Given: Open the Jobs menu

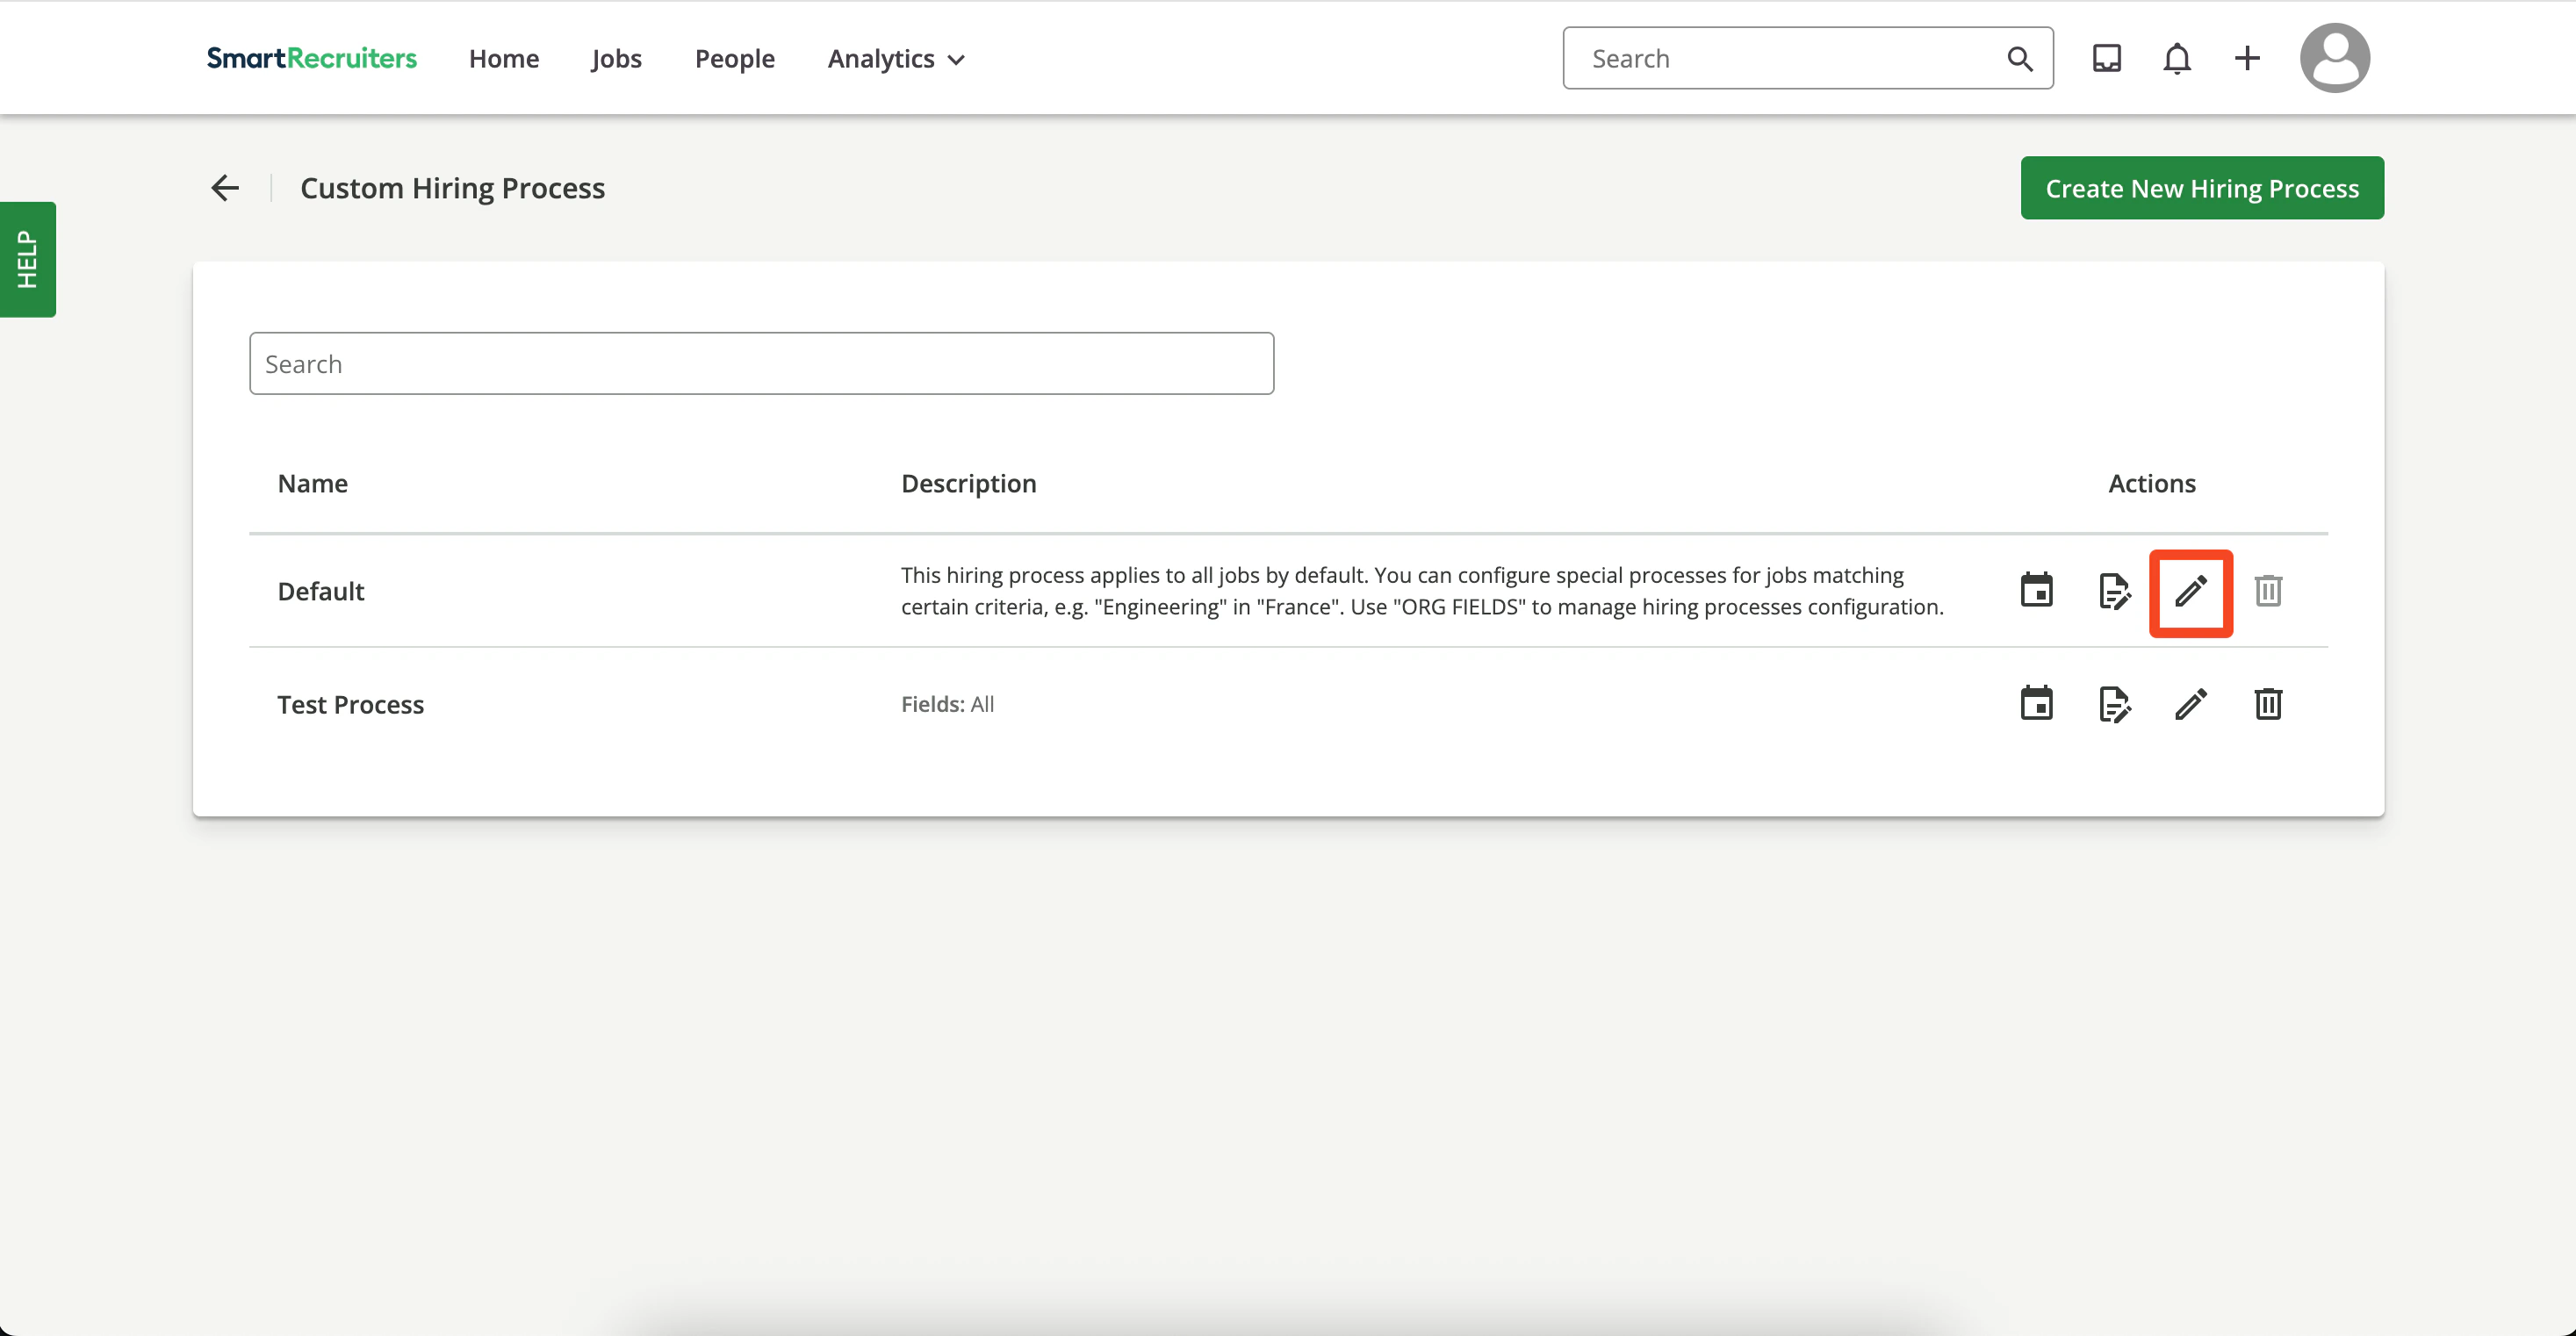Looking at the screenshot, I should (616, 58).
